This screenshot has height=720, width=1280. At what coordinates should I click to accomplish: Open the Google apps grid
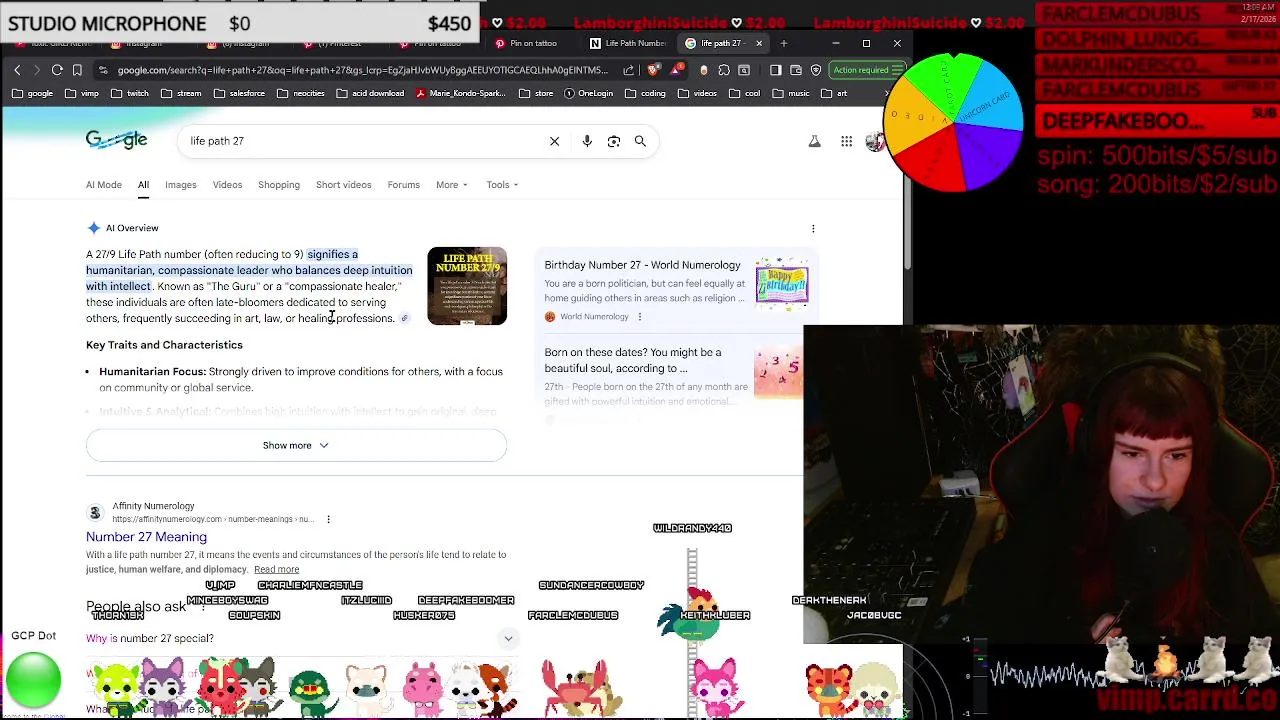point(846,142)
